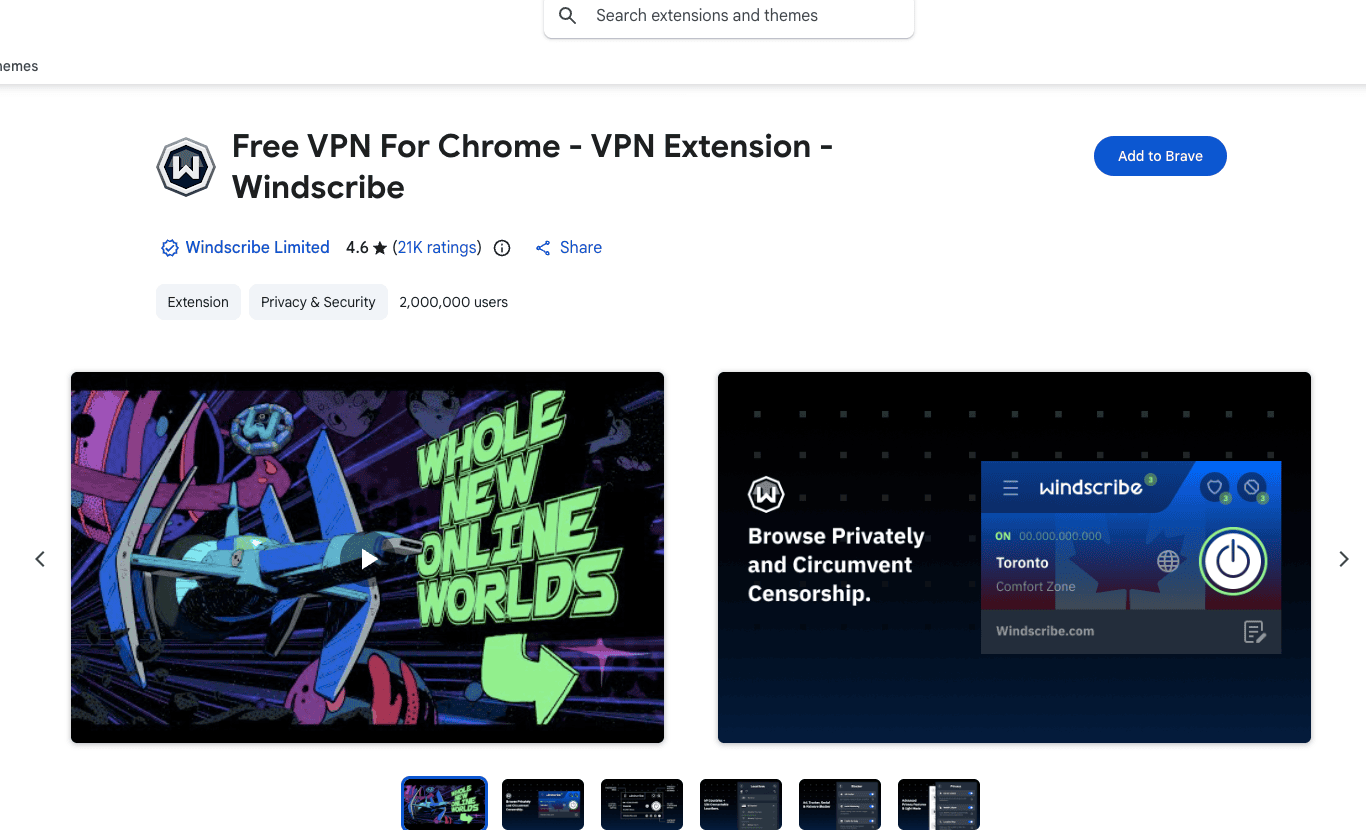Open the 21K ratings link
Image resolution: width=1366 pixels, height=830 pixels.
[437, 247]
